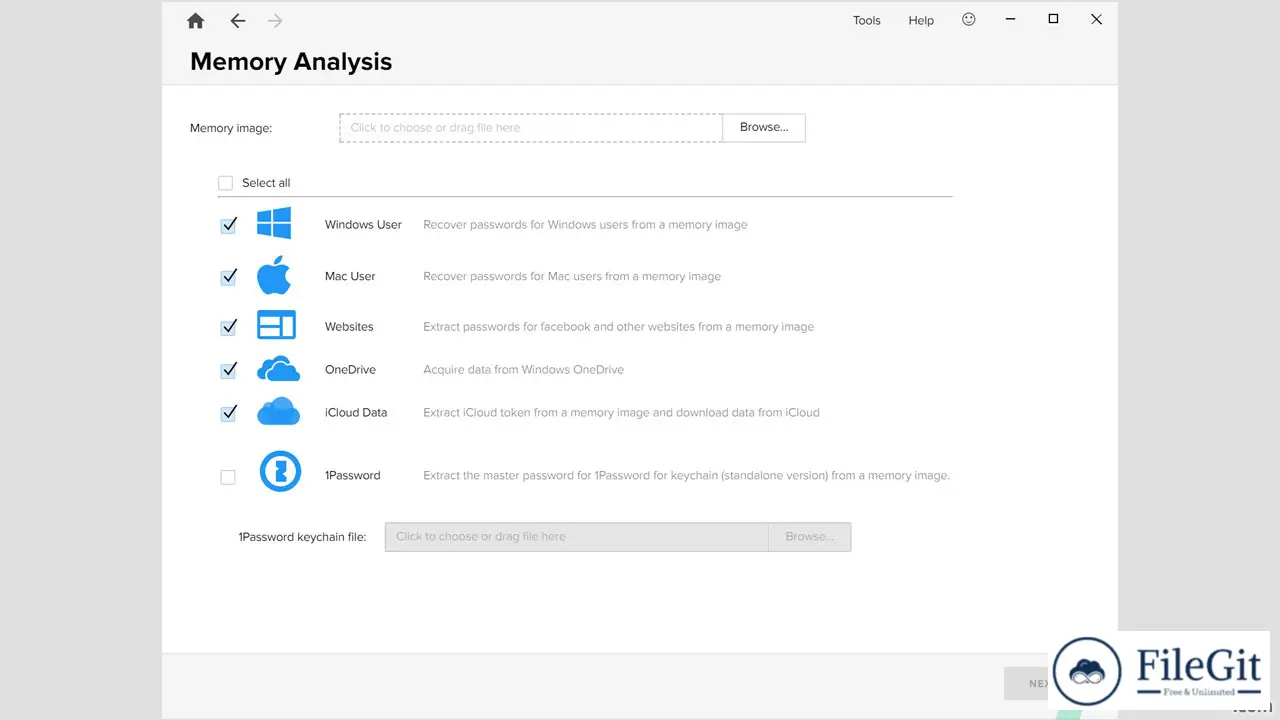Click the Windows logo icon
This screenshot has height=720, width=1280.
pyautogui.click(x=274, y=223)
